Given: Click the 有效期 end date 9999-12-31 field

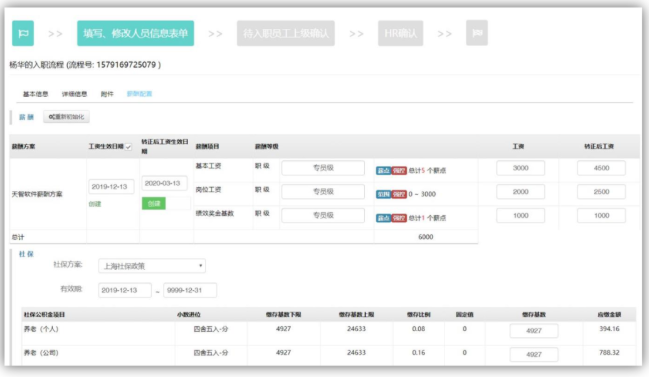Looking at the screenshot, I should (x=190, y=290).
